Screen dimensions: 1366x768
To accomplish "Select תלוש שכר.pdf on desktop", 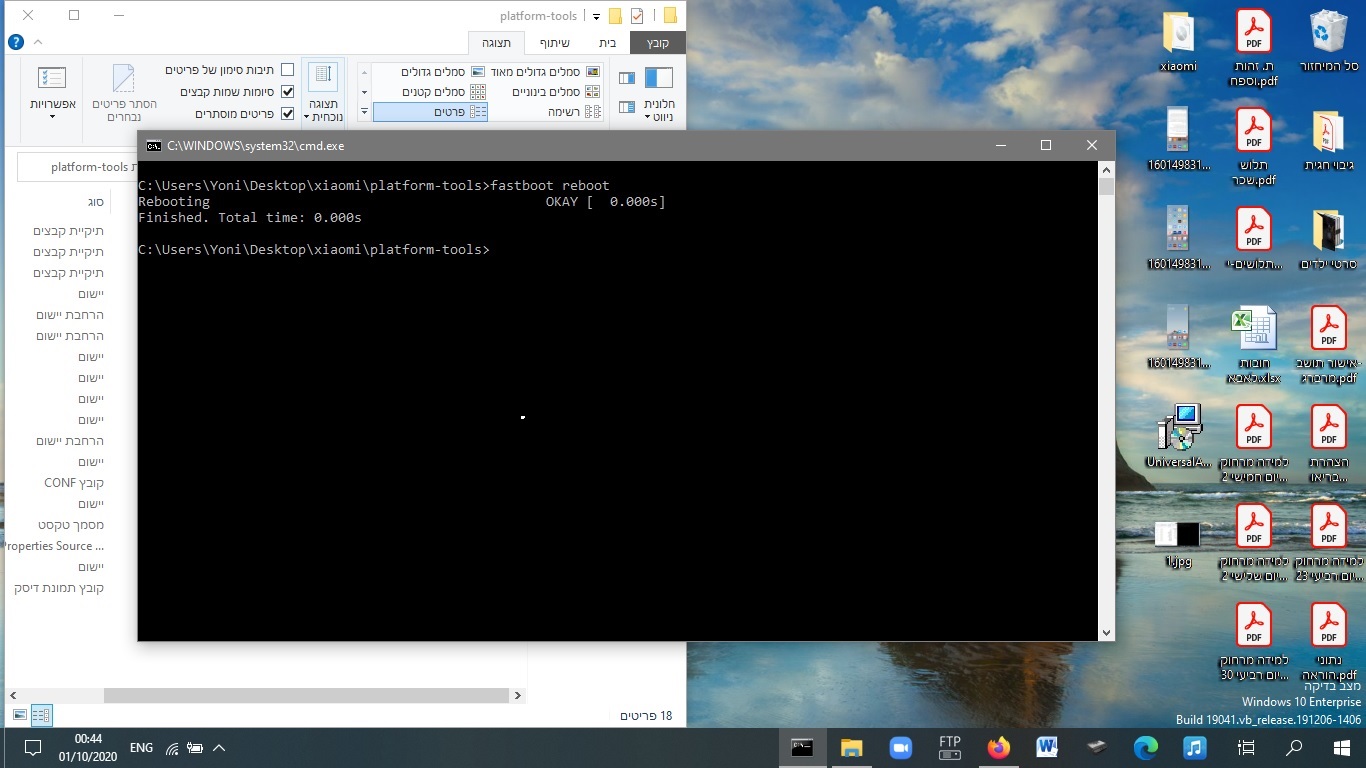I will pyautogui.click(x=1253, y=147).
